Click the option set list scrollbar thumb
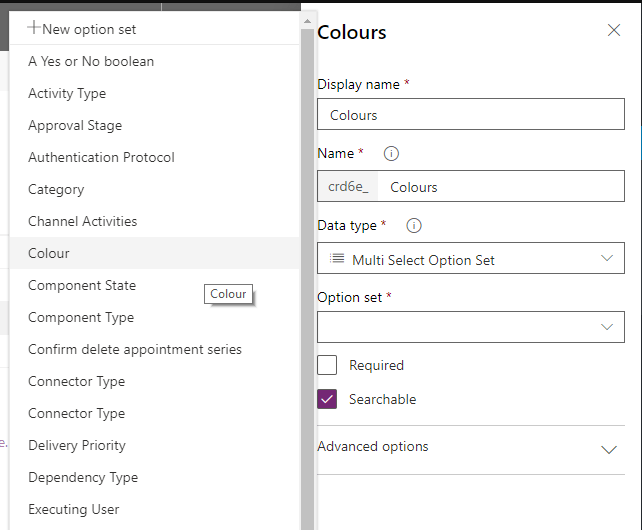The height and width of the screenshot is (530, 642). (307, 279)
